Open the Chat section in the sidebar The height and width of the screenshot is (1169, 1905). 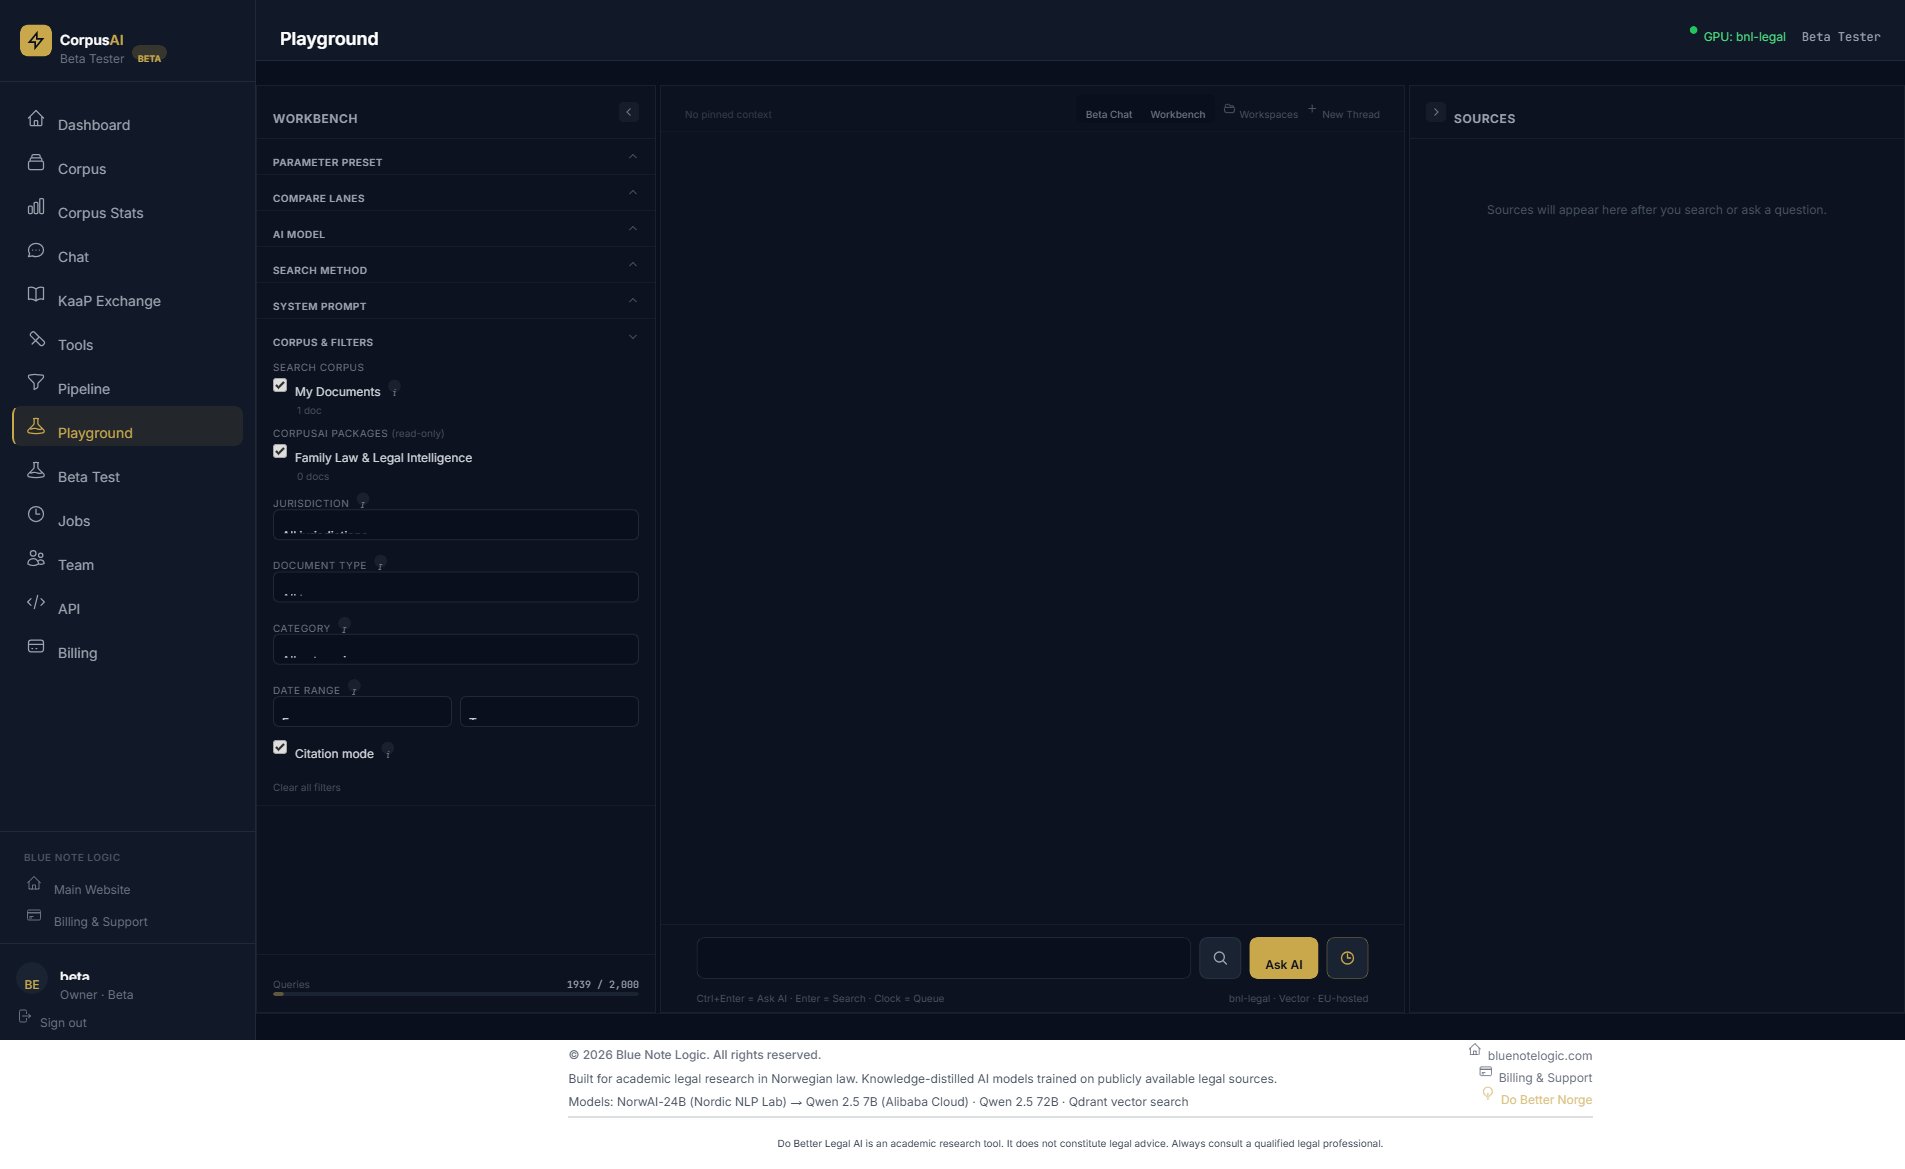(73, 256)
